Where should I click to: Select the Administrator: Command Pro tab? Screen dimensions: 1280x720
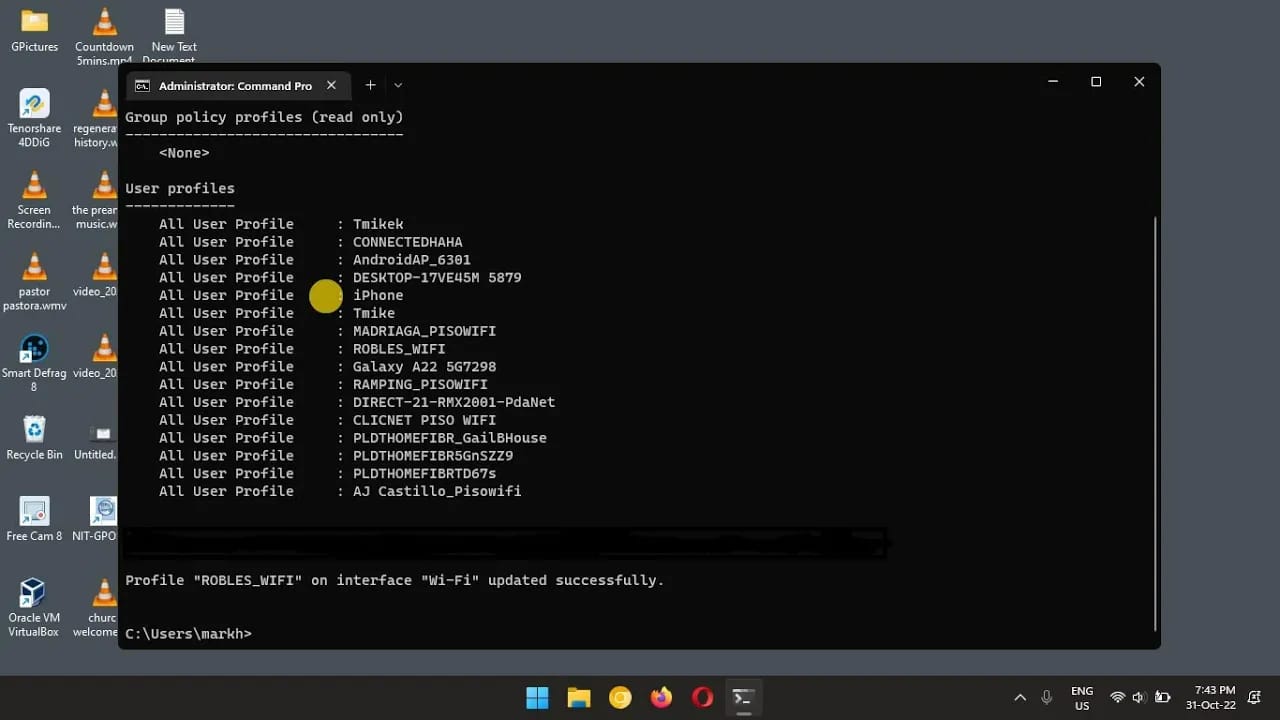click(x=237, y=85)
